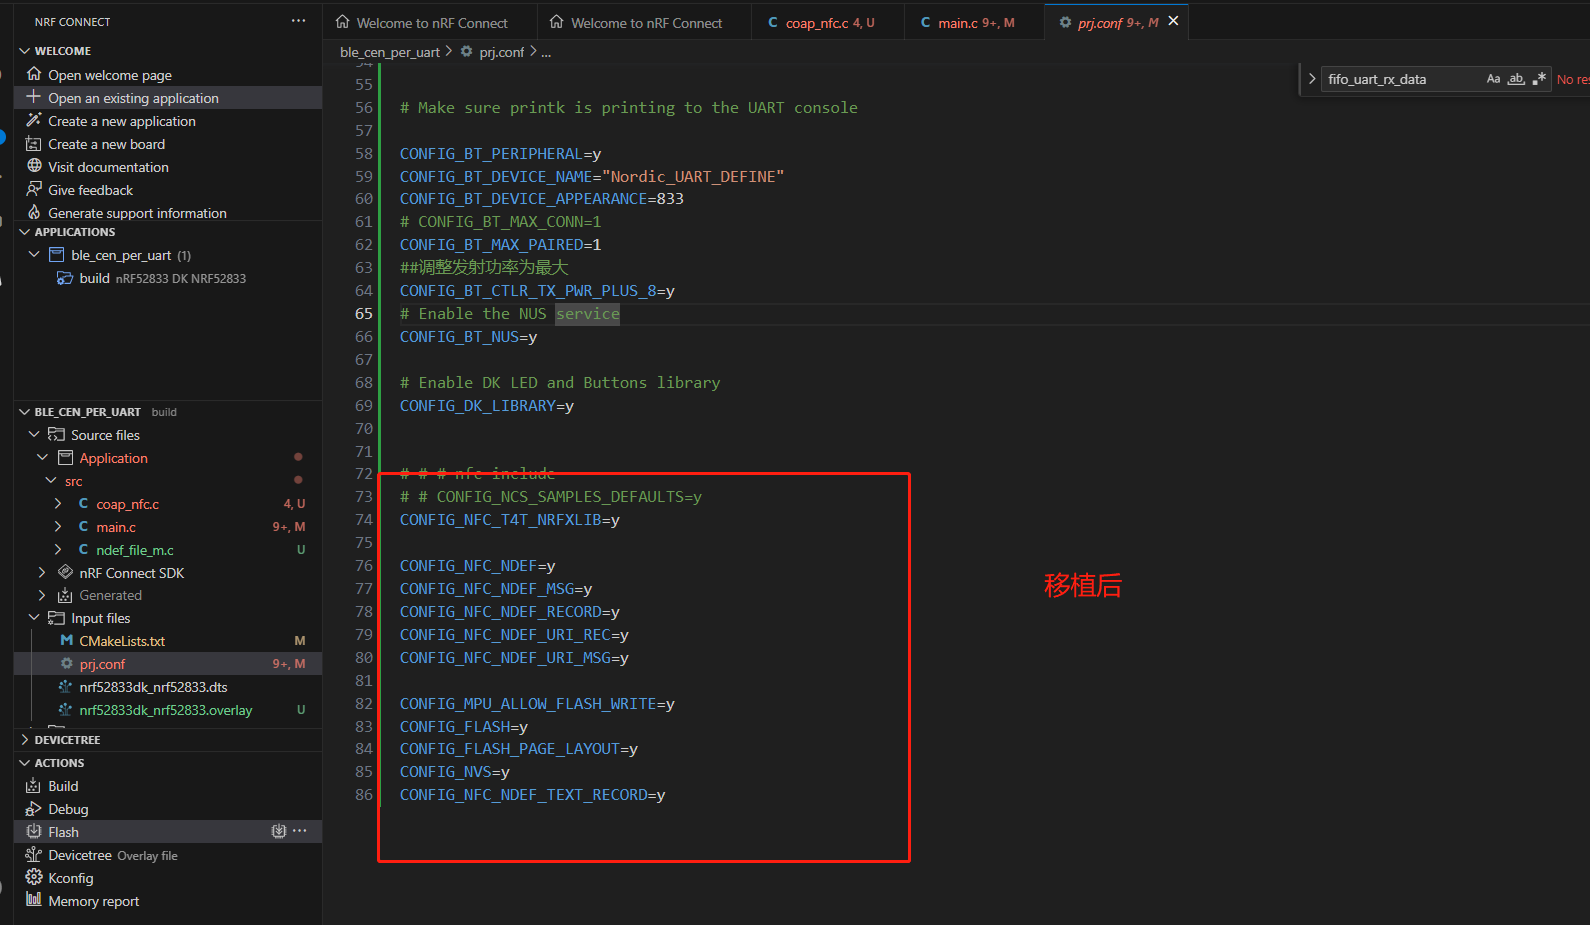This screenshot has height=925, width=1590.
Task: Click the Input files folder icon
Action: [x=57, y=618]
